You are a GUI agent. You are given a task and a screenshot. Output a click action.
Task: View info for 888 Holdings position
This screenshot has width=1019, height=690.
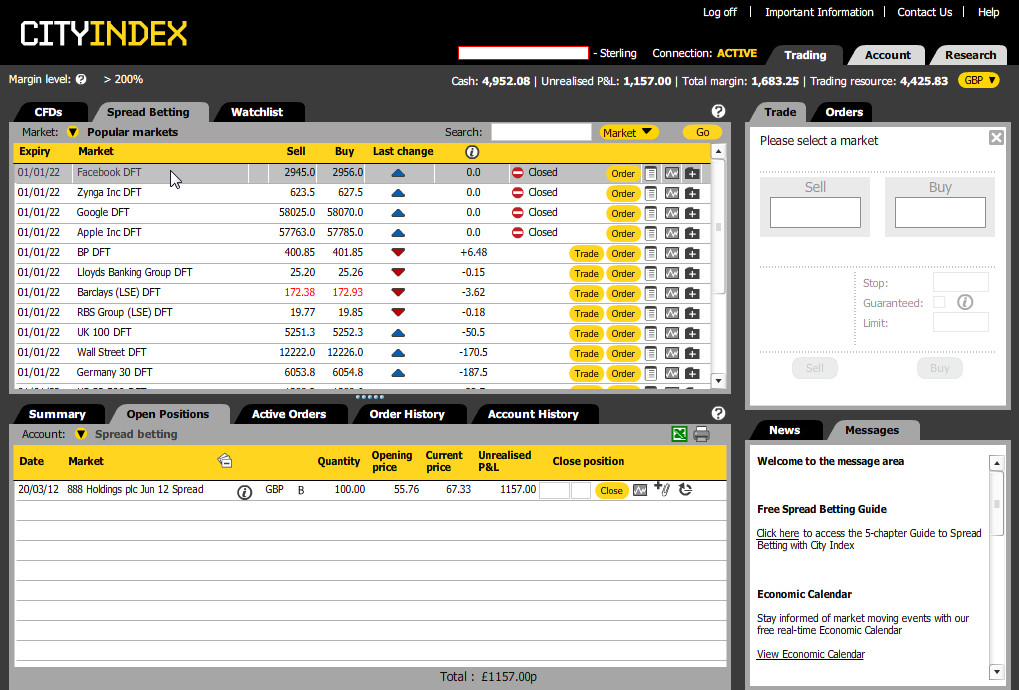coord(244,492)
